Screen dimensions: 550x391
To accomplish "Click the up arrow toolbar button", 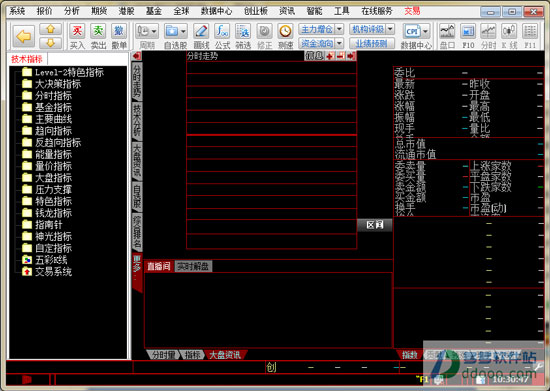I will [51, 29].
